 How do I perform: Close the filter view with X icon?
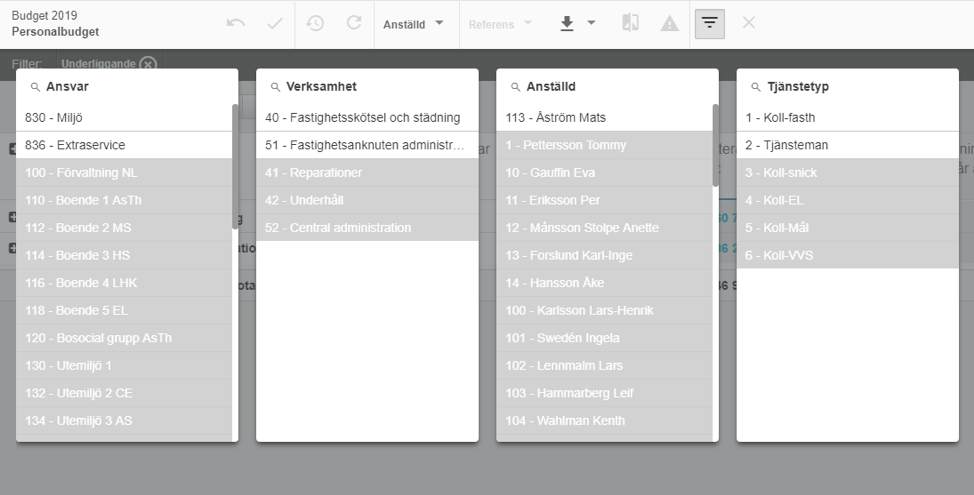pos(748,23)
